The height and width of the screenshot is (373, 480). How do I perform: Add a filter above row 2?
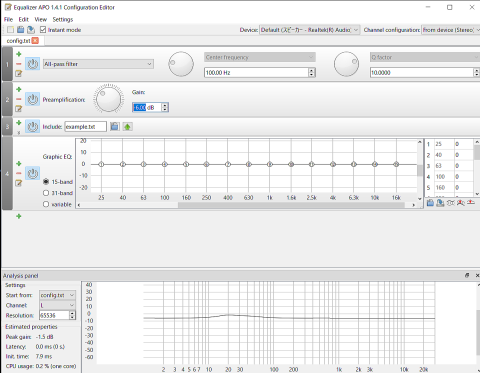(x=19, y=89)
